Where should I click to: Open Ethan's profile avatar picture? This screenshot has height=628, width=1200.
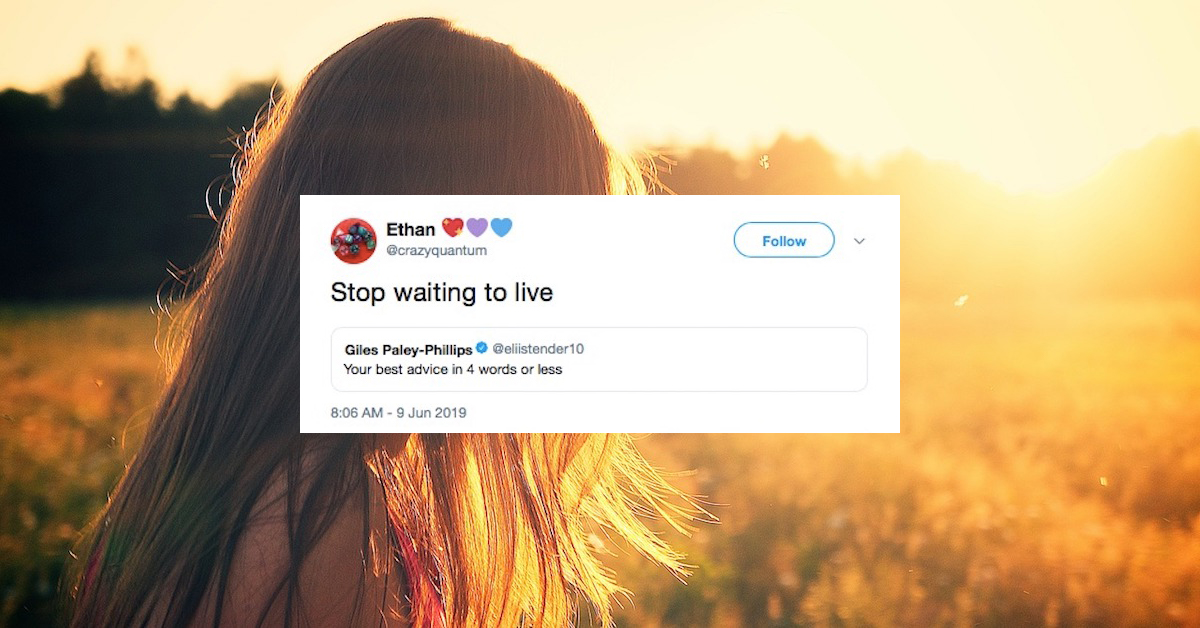(354, 240)
